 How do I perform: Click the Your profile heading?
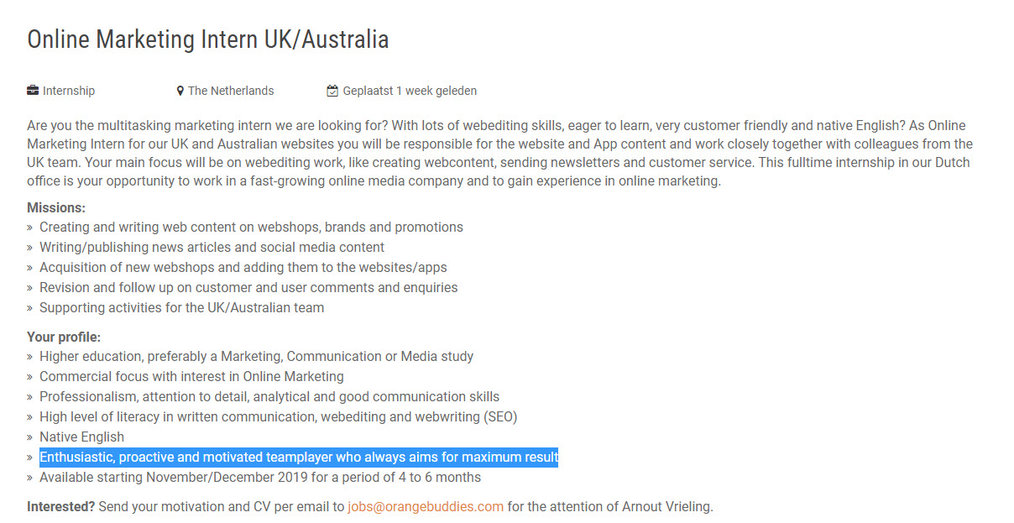coord(64,337)
